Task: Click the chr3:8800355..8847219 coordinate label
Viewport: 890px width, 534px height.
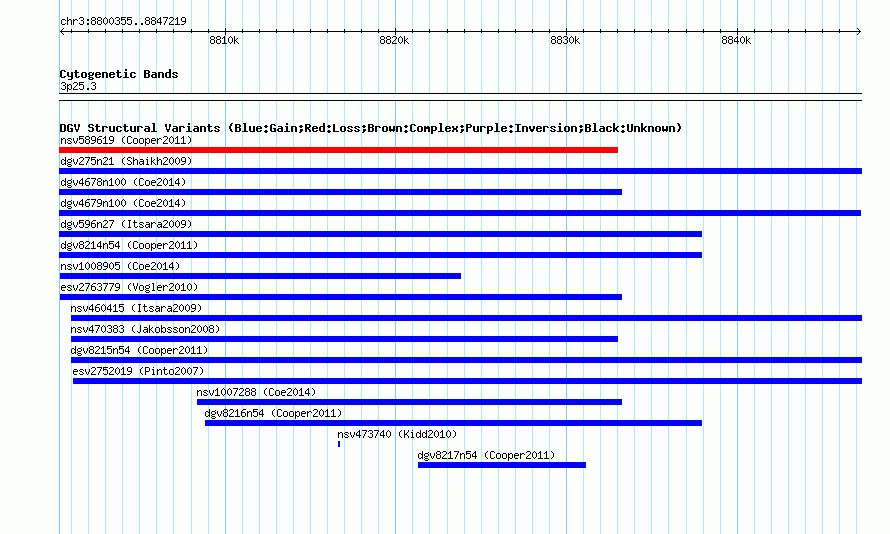Action: coord(123,21)
